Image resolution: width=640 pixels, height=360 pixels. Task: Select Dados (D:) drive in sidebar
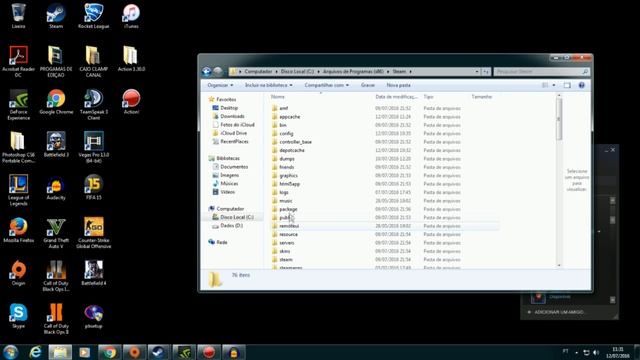coord(231,225)
